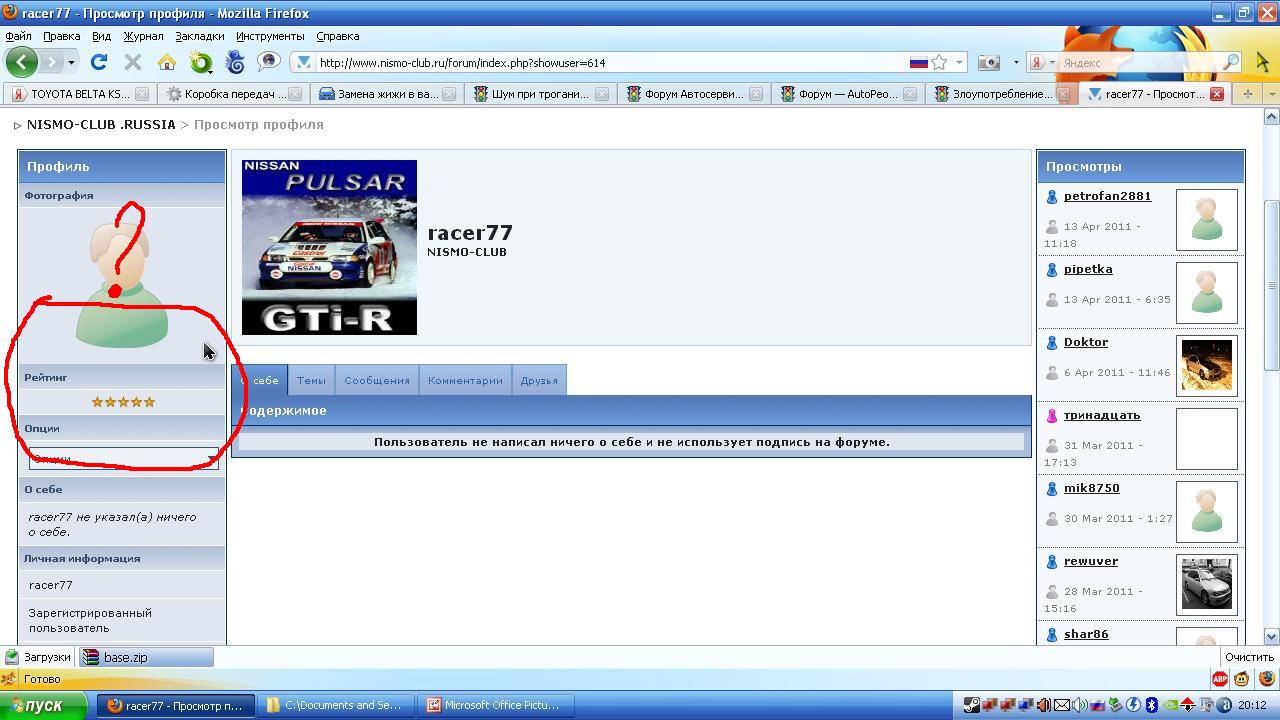The image size is (1280, 720).
Task: Open the Закладки menu
Action: tap(199, 36)
